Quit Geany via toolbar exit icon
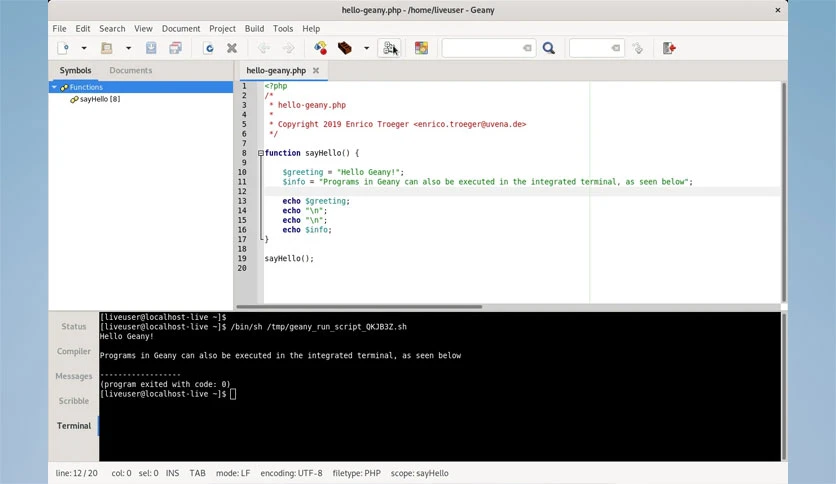This screenshot has width=836, height=484. point(669,49)
